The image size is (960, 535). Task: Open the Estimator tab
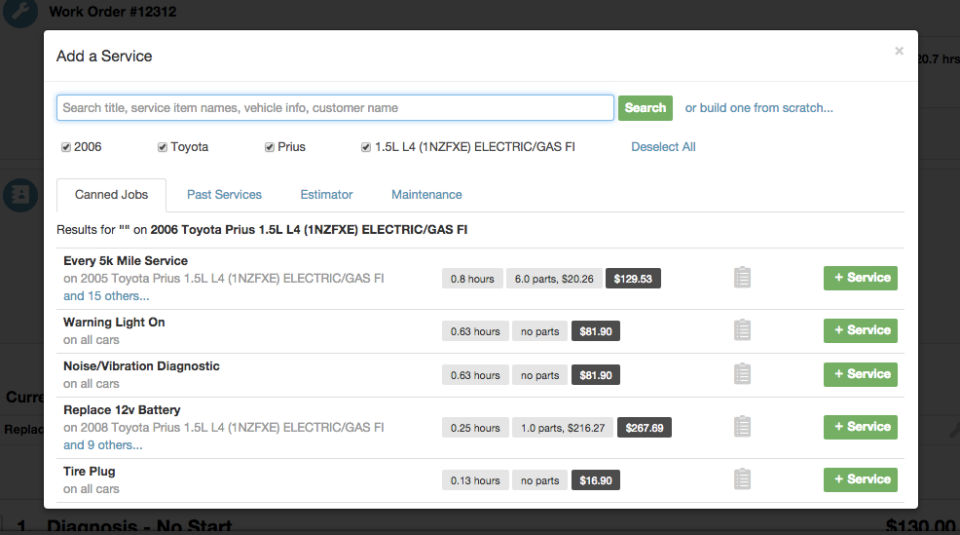pos(326,195)
